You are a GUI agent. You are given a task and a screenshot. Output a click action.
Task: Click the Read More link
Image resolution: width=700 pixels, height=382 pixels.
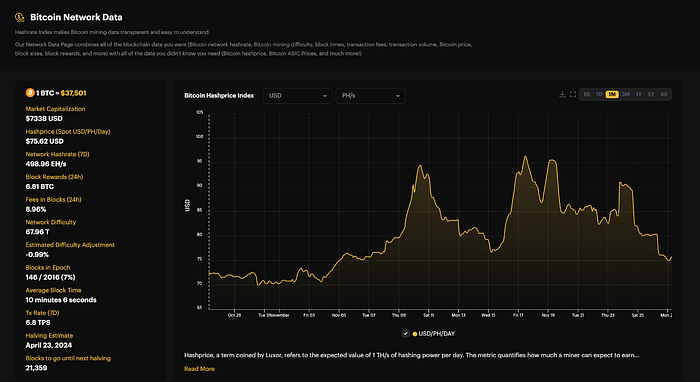pyautogui.click(x=199, y=369)
